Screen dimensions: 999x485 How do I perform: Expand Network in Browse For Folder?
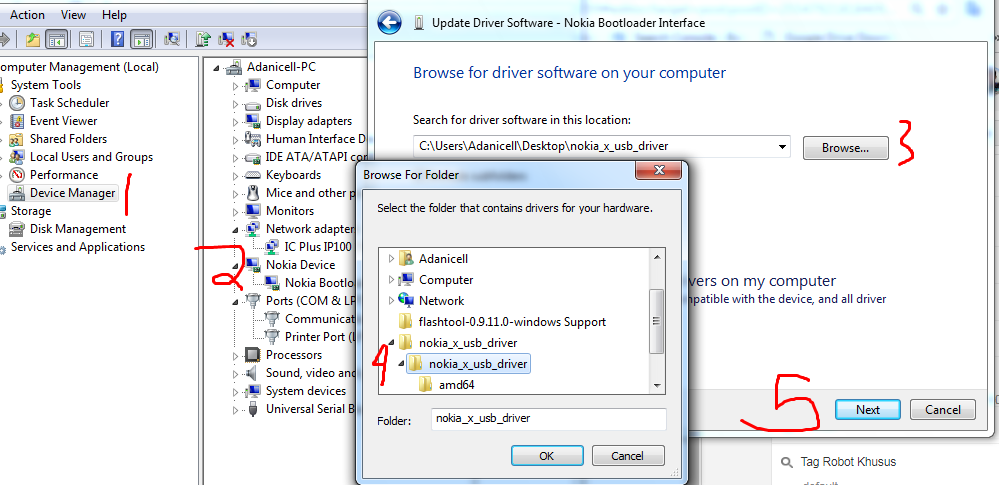[x=392, y=301]
